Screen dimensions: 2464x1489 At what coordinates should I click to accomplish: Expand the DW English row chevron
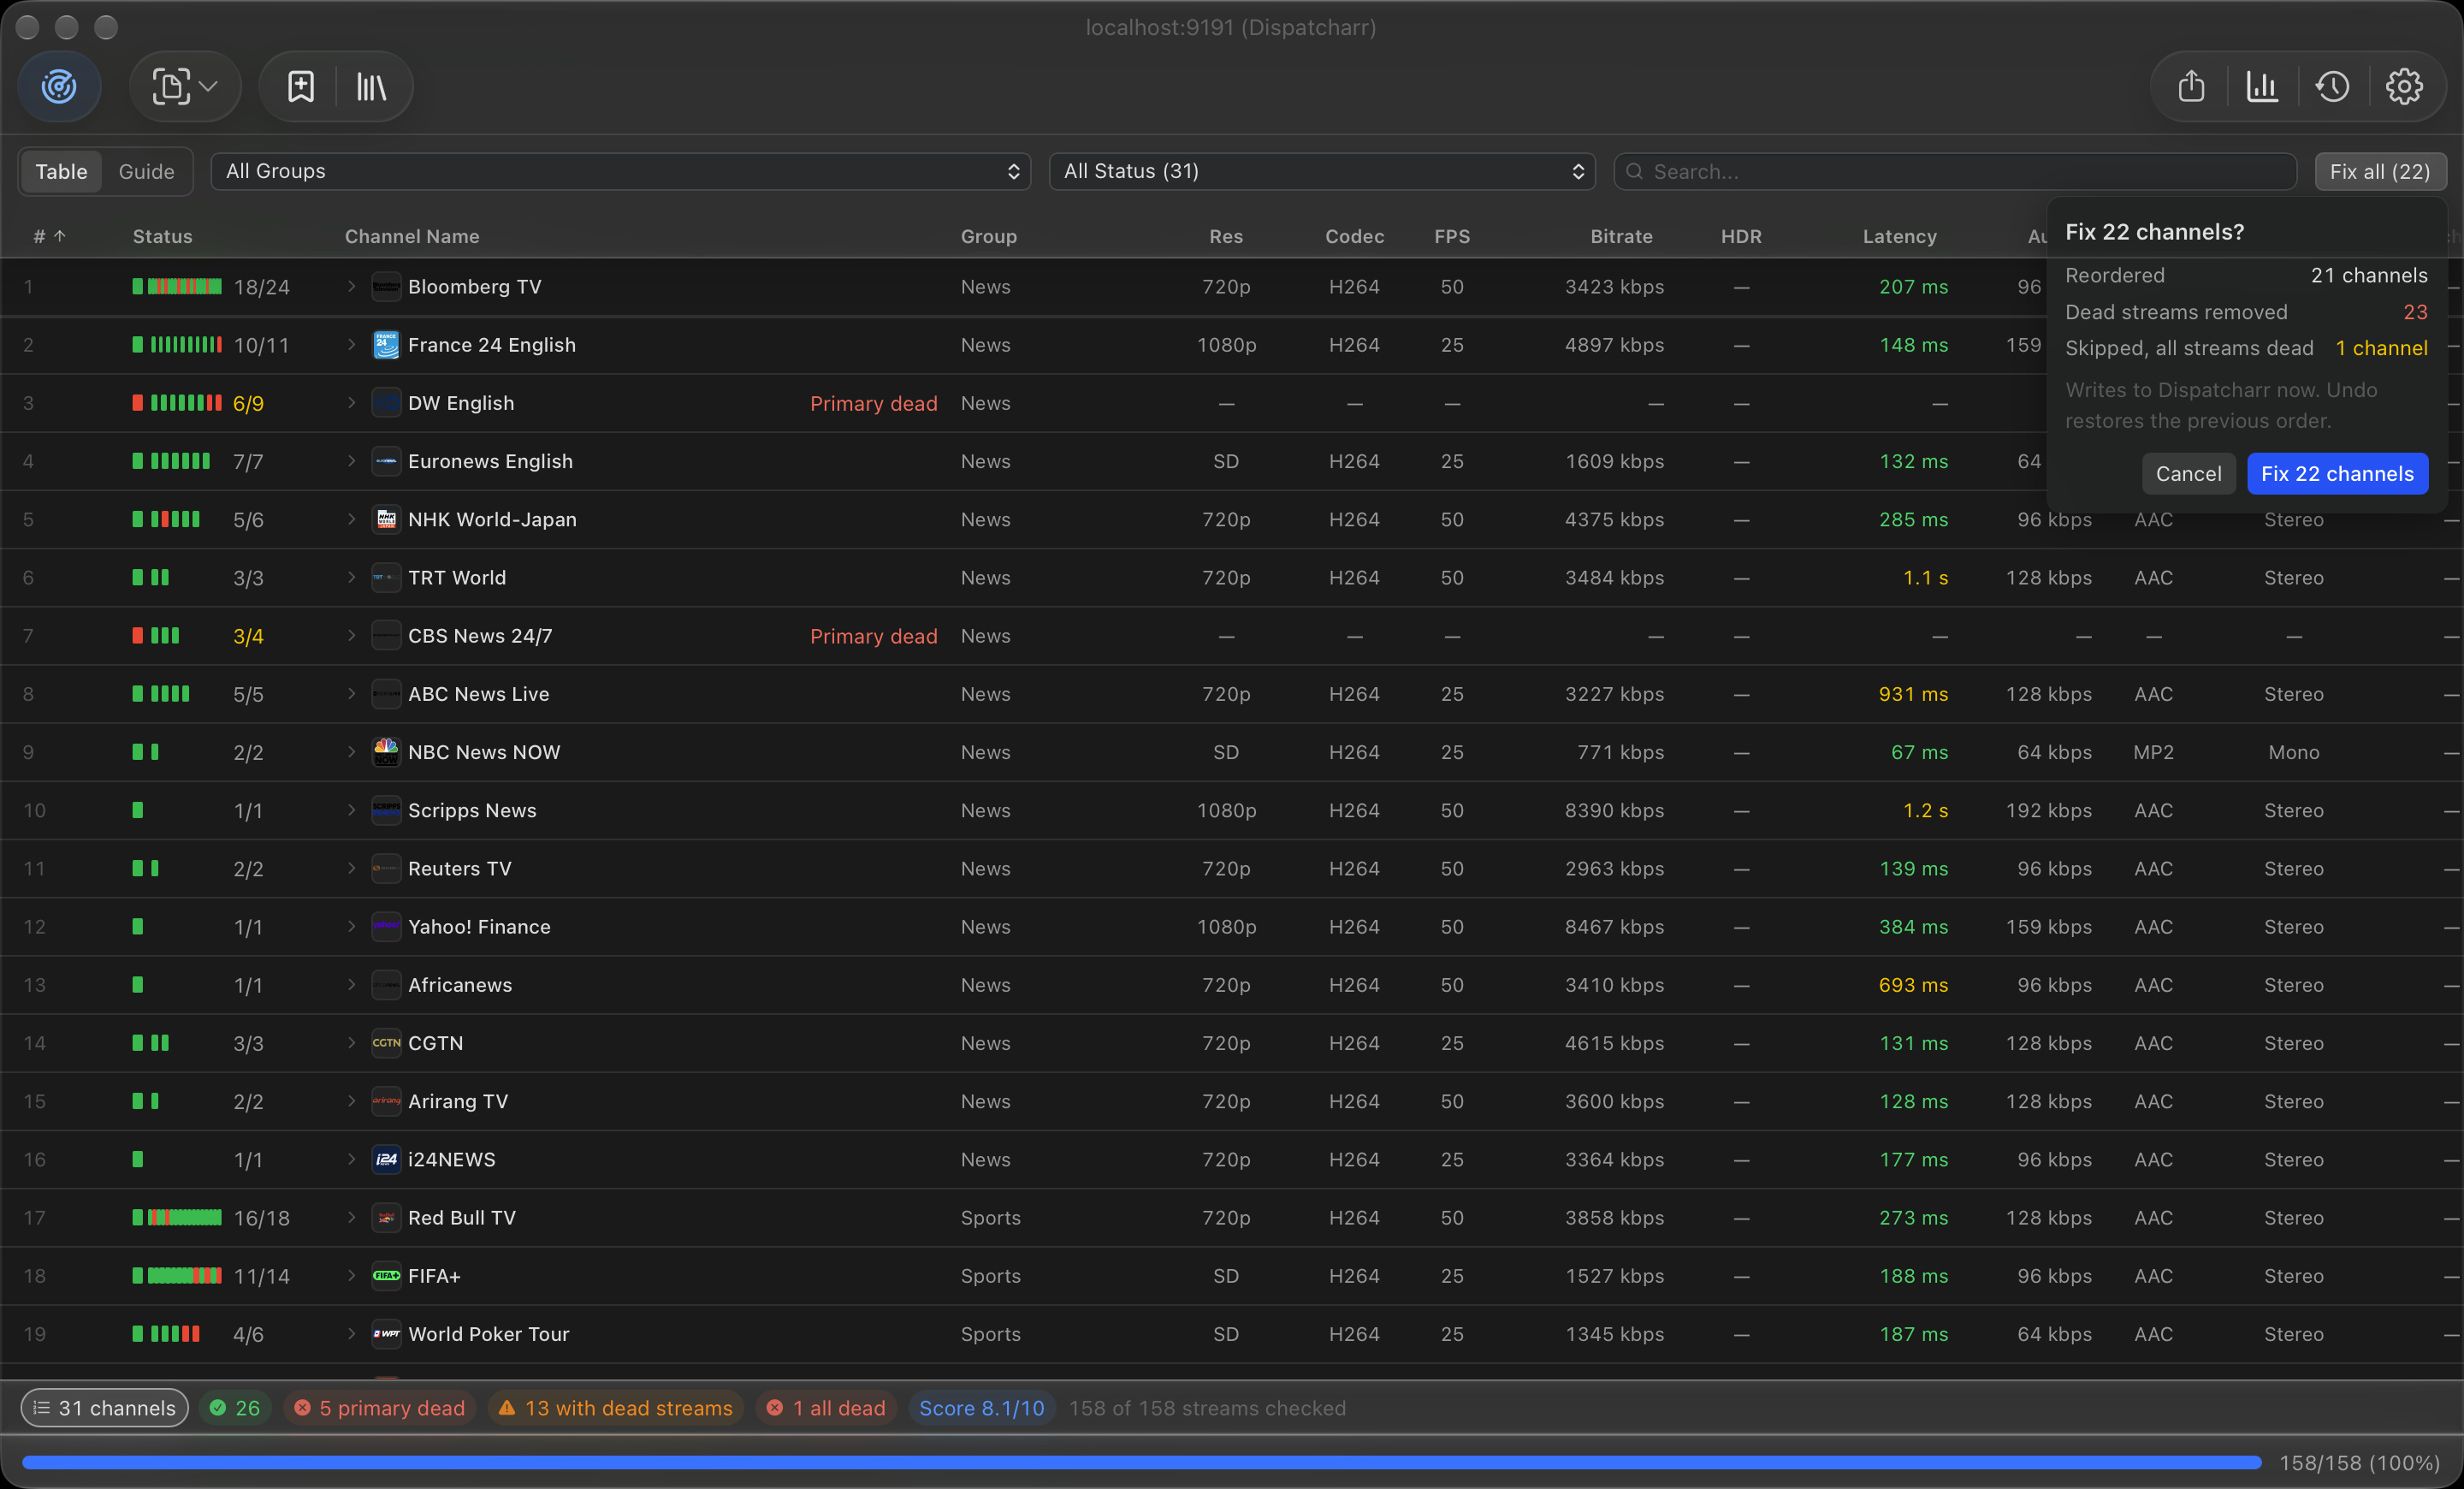[x=351, y=403]
